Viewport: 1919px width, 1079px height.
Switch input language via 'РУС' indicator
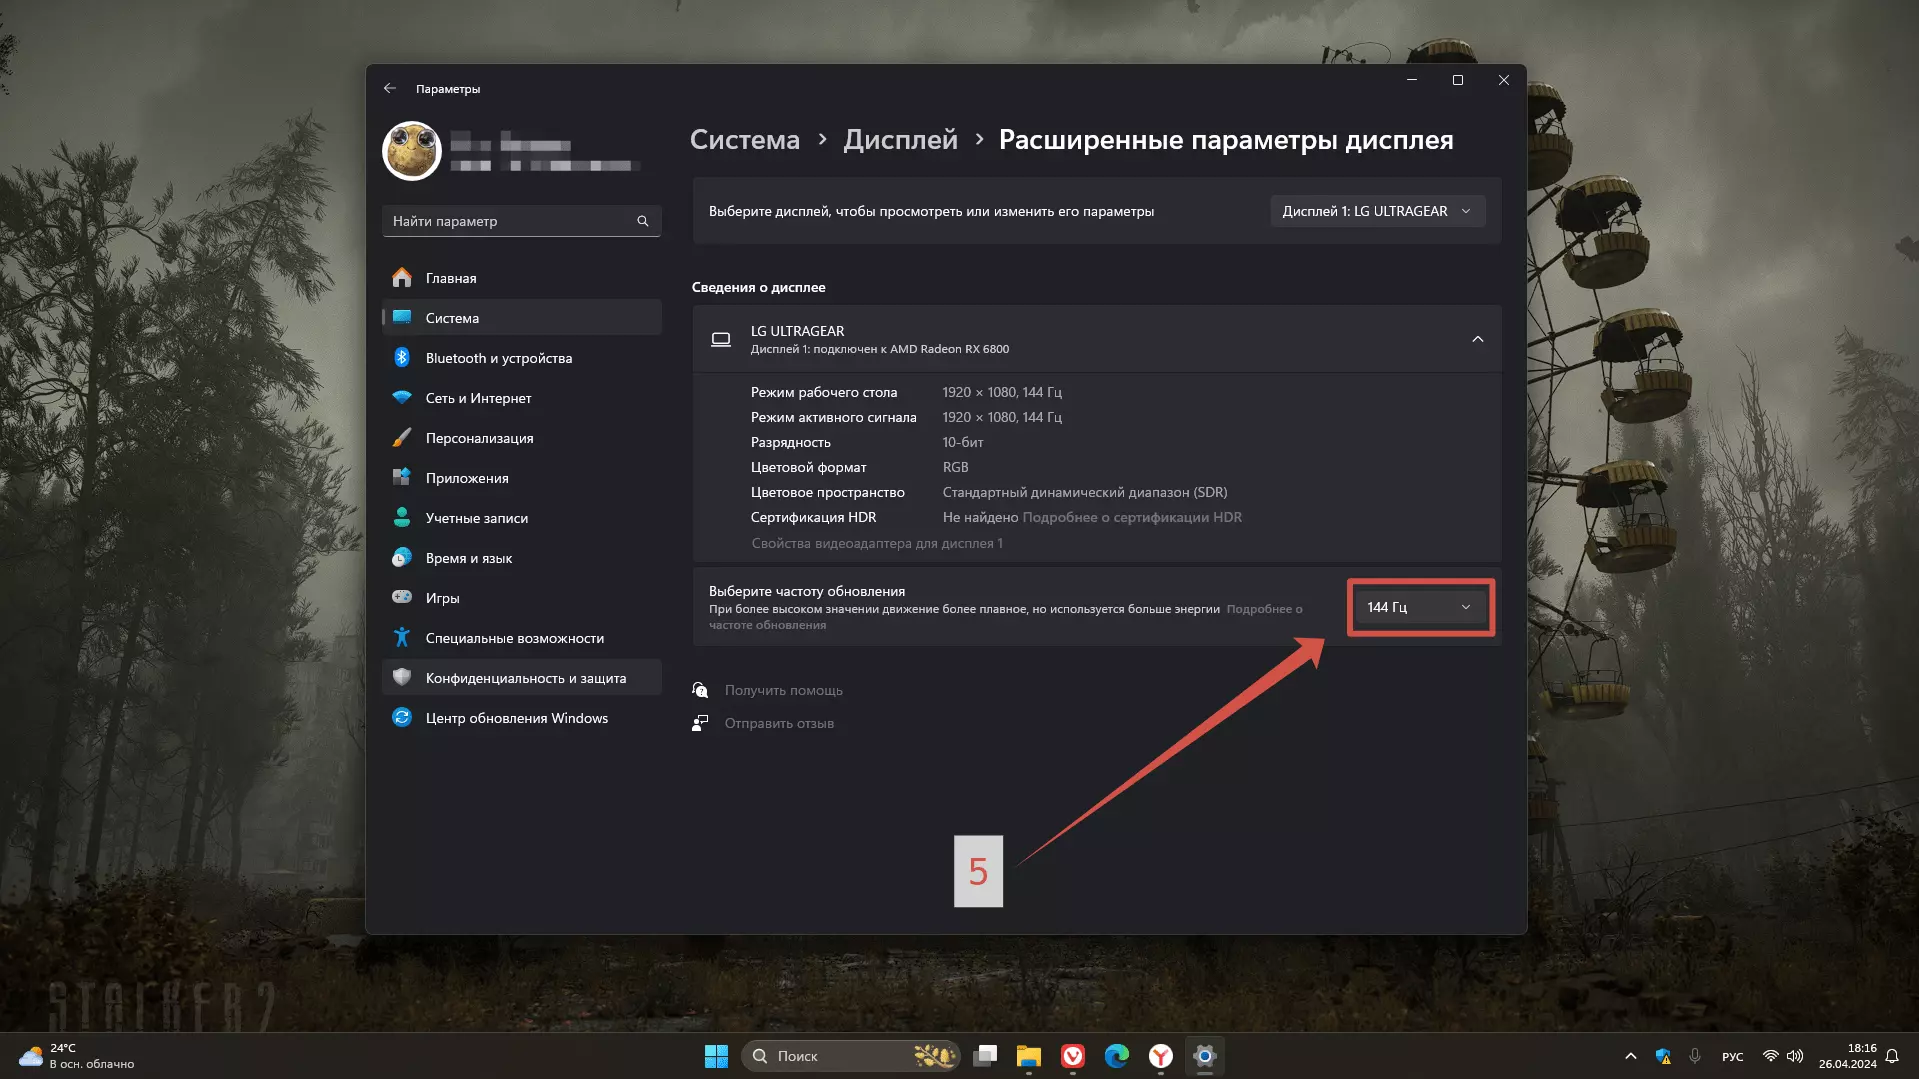coord(1733,1057)
